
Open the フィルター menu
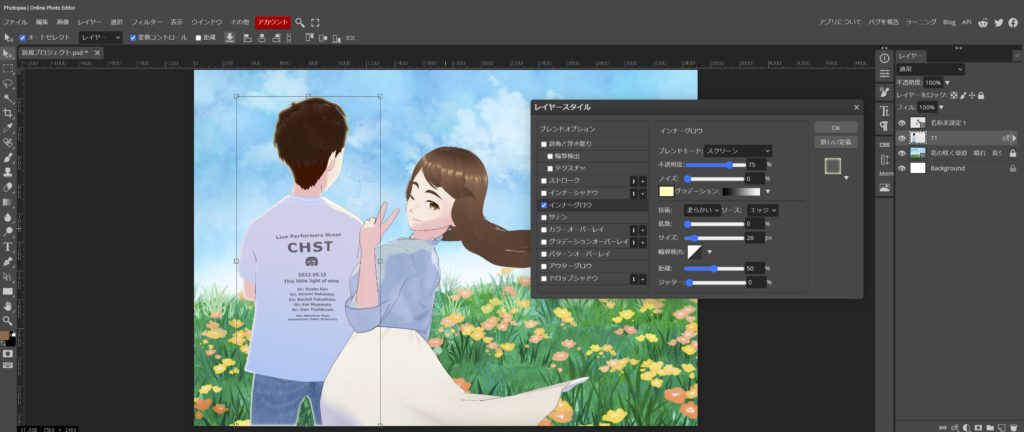(x=147, y=21)
